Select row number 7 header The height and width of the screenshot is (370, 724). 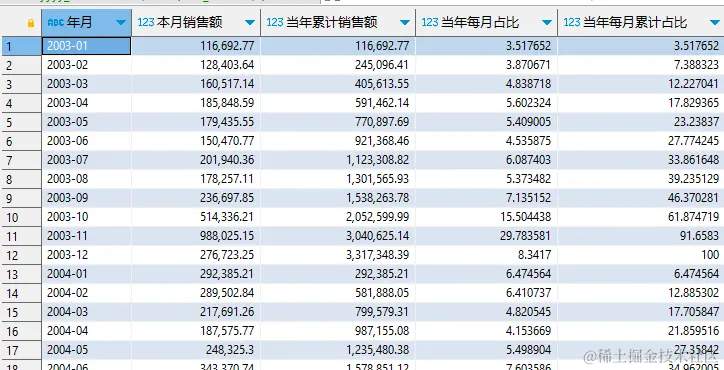[21, 160]
